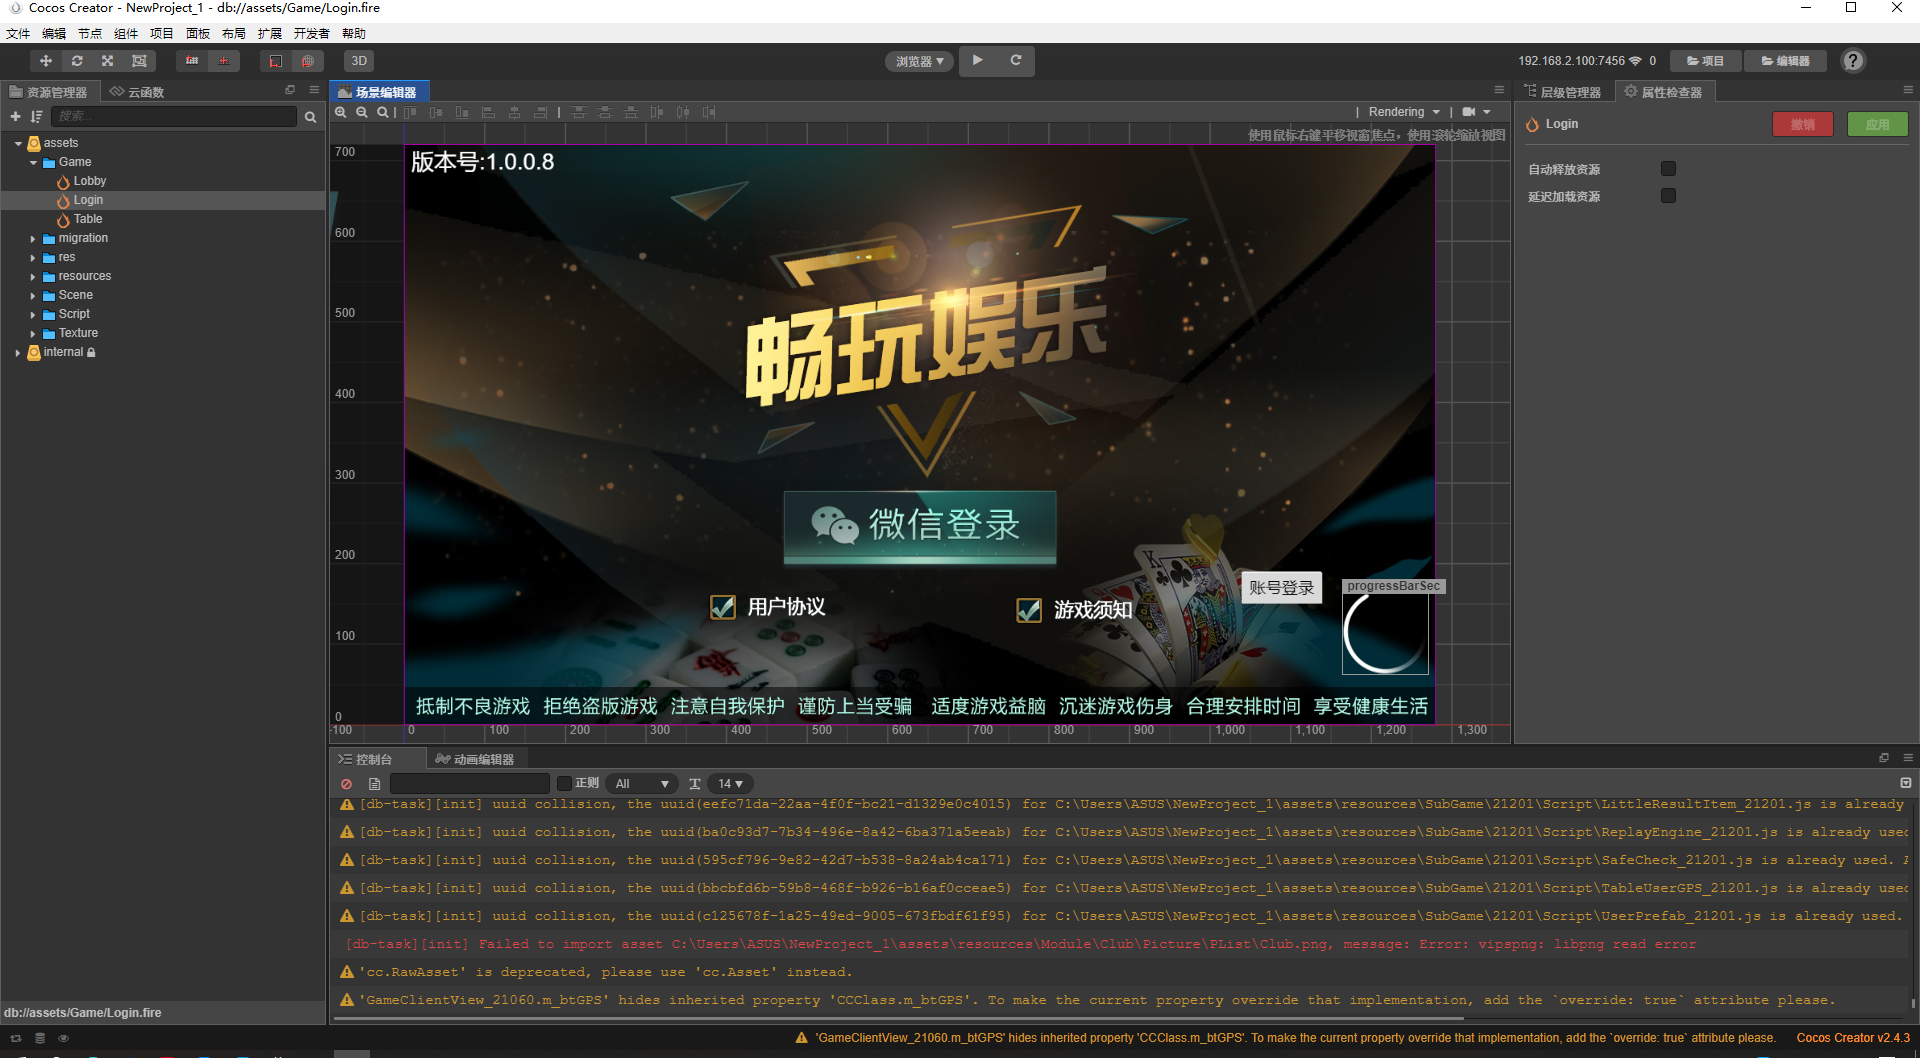Screen dimensions: 1920x1058
Task: Clear the console log
Action: [346, 784]
